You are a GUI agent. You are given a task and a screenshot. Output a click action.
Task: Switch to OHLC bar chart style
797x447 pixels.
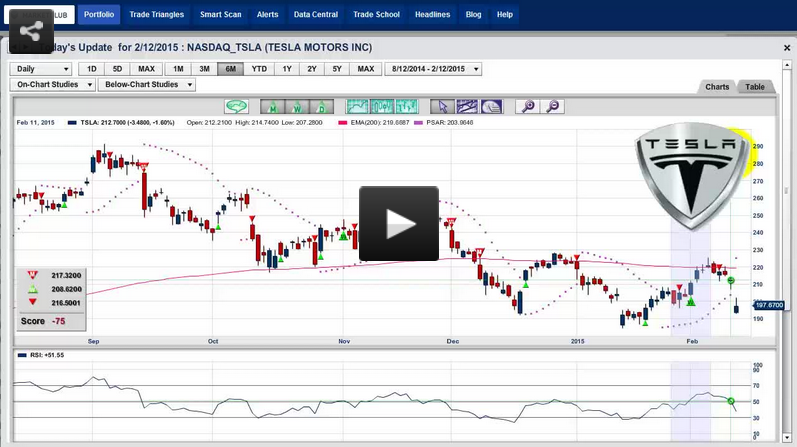pos(406,106)
